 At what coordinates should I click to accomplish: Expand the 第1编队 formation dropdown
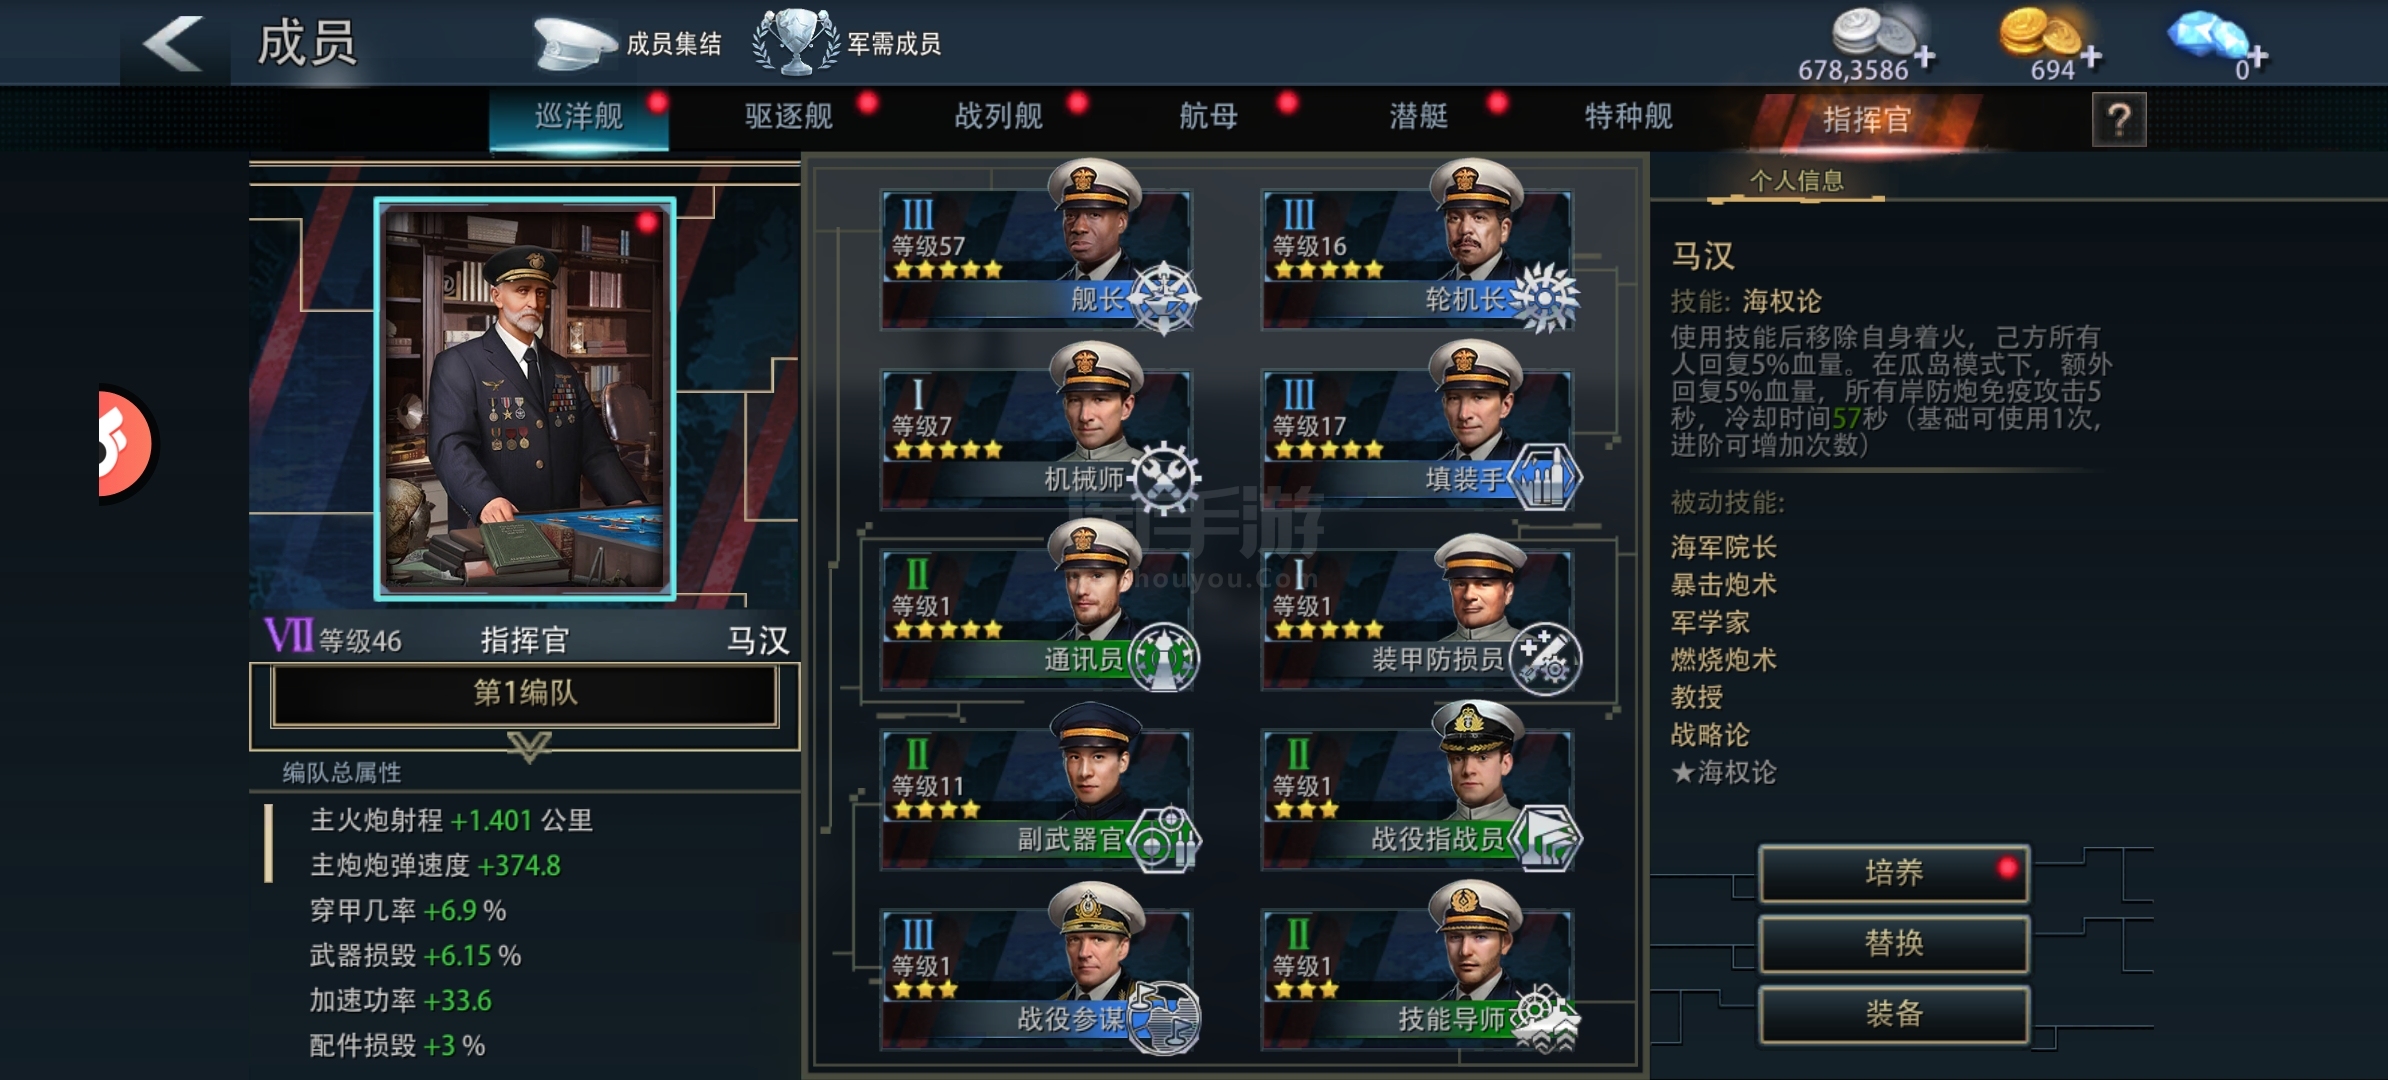(525, 693)
